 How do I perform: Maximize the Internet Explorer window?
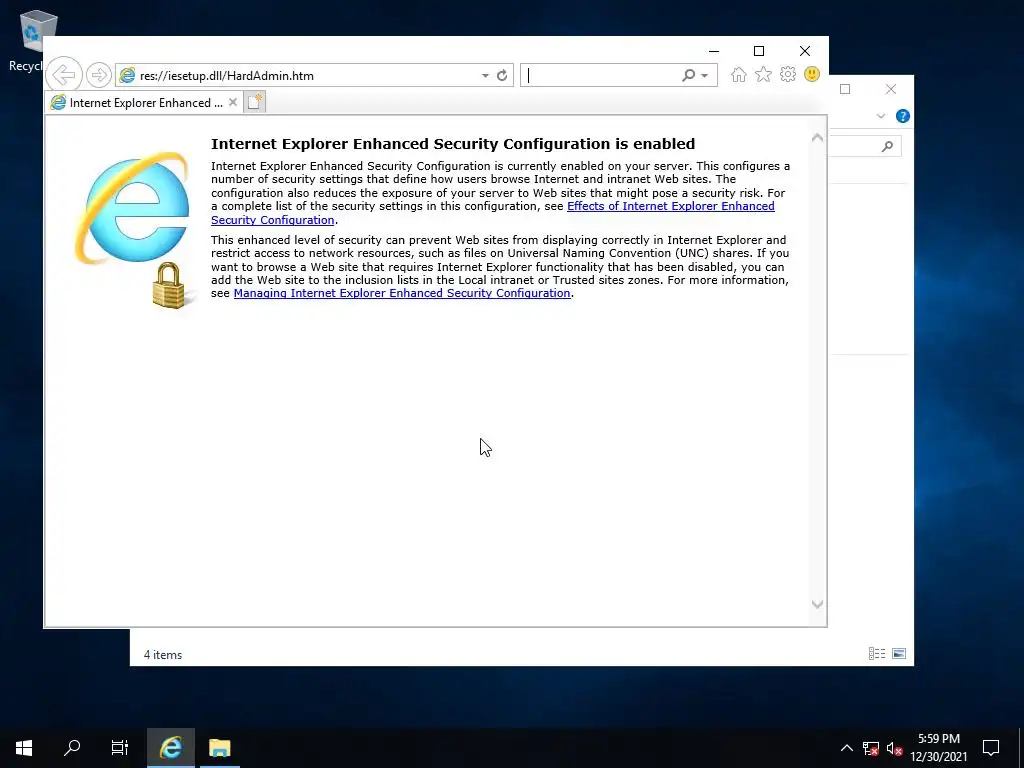pyautogui.click(x=759, y=51)
